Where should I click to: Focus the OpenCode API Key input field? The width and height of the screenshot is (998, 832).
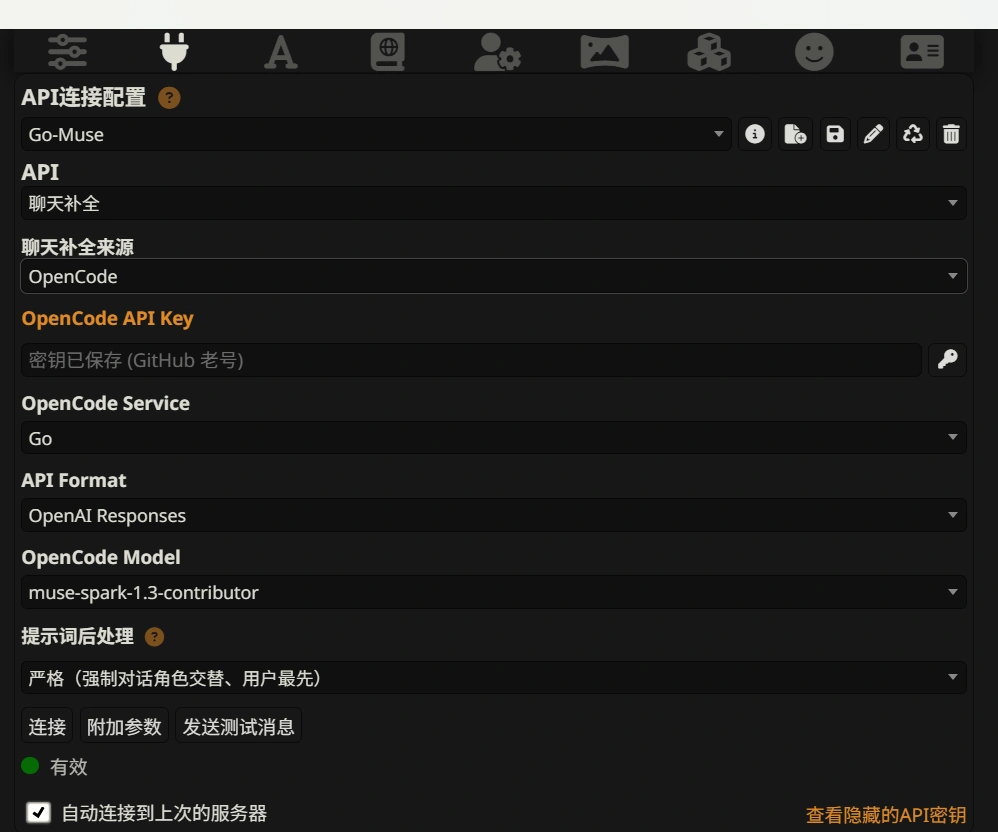[x=471, y=360]
